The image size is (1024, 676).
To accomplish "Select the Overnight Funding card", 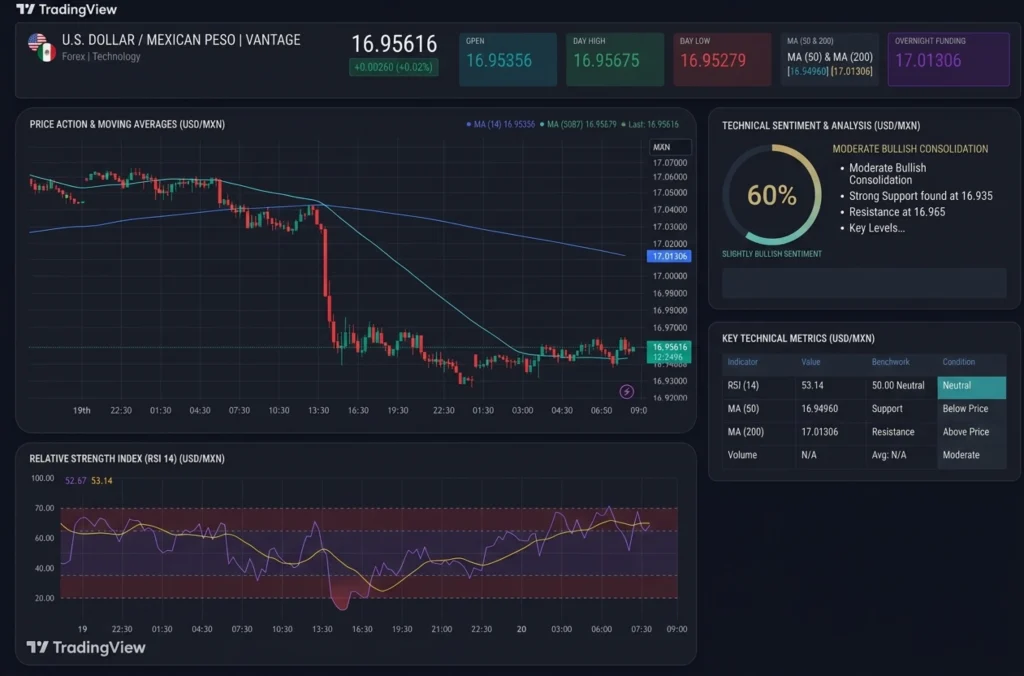I will click(x=948, y=59).
